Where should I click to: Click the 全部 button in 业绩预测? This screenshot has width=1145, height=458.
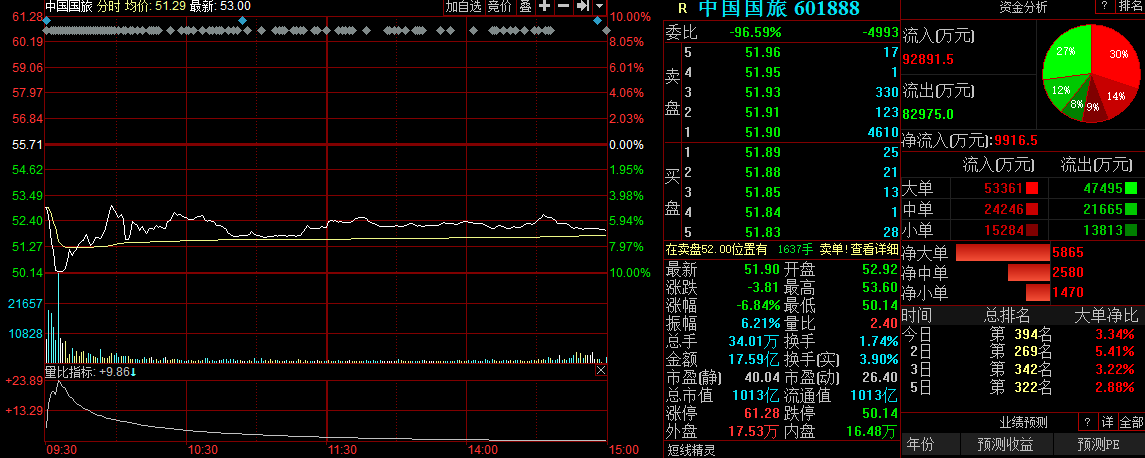point(1131,422)
